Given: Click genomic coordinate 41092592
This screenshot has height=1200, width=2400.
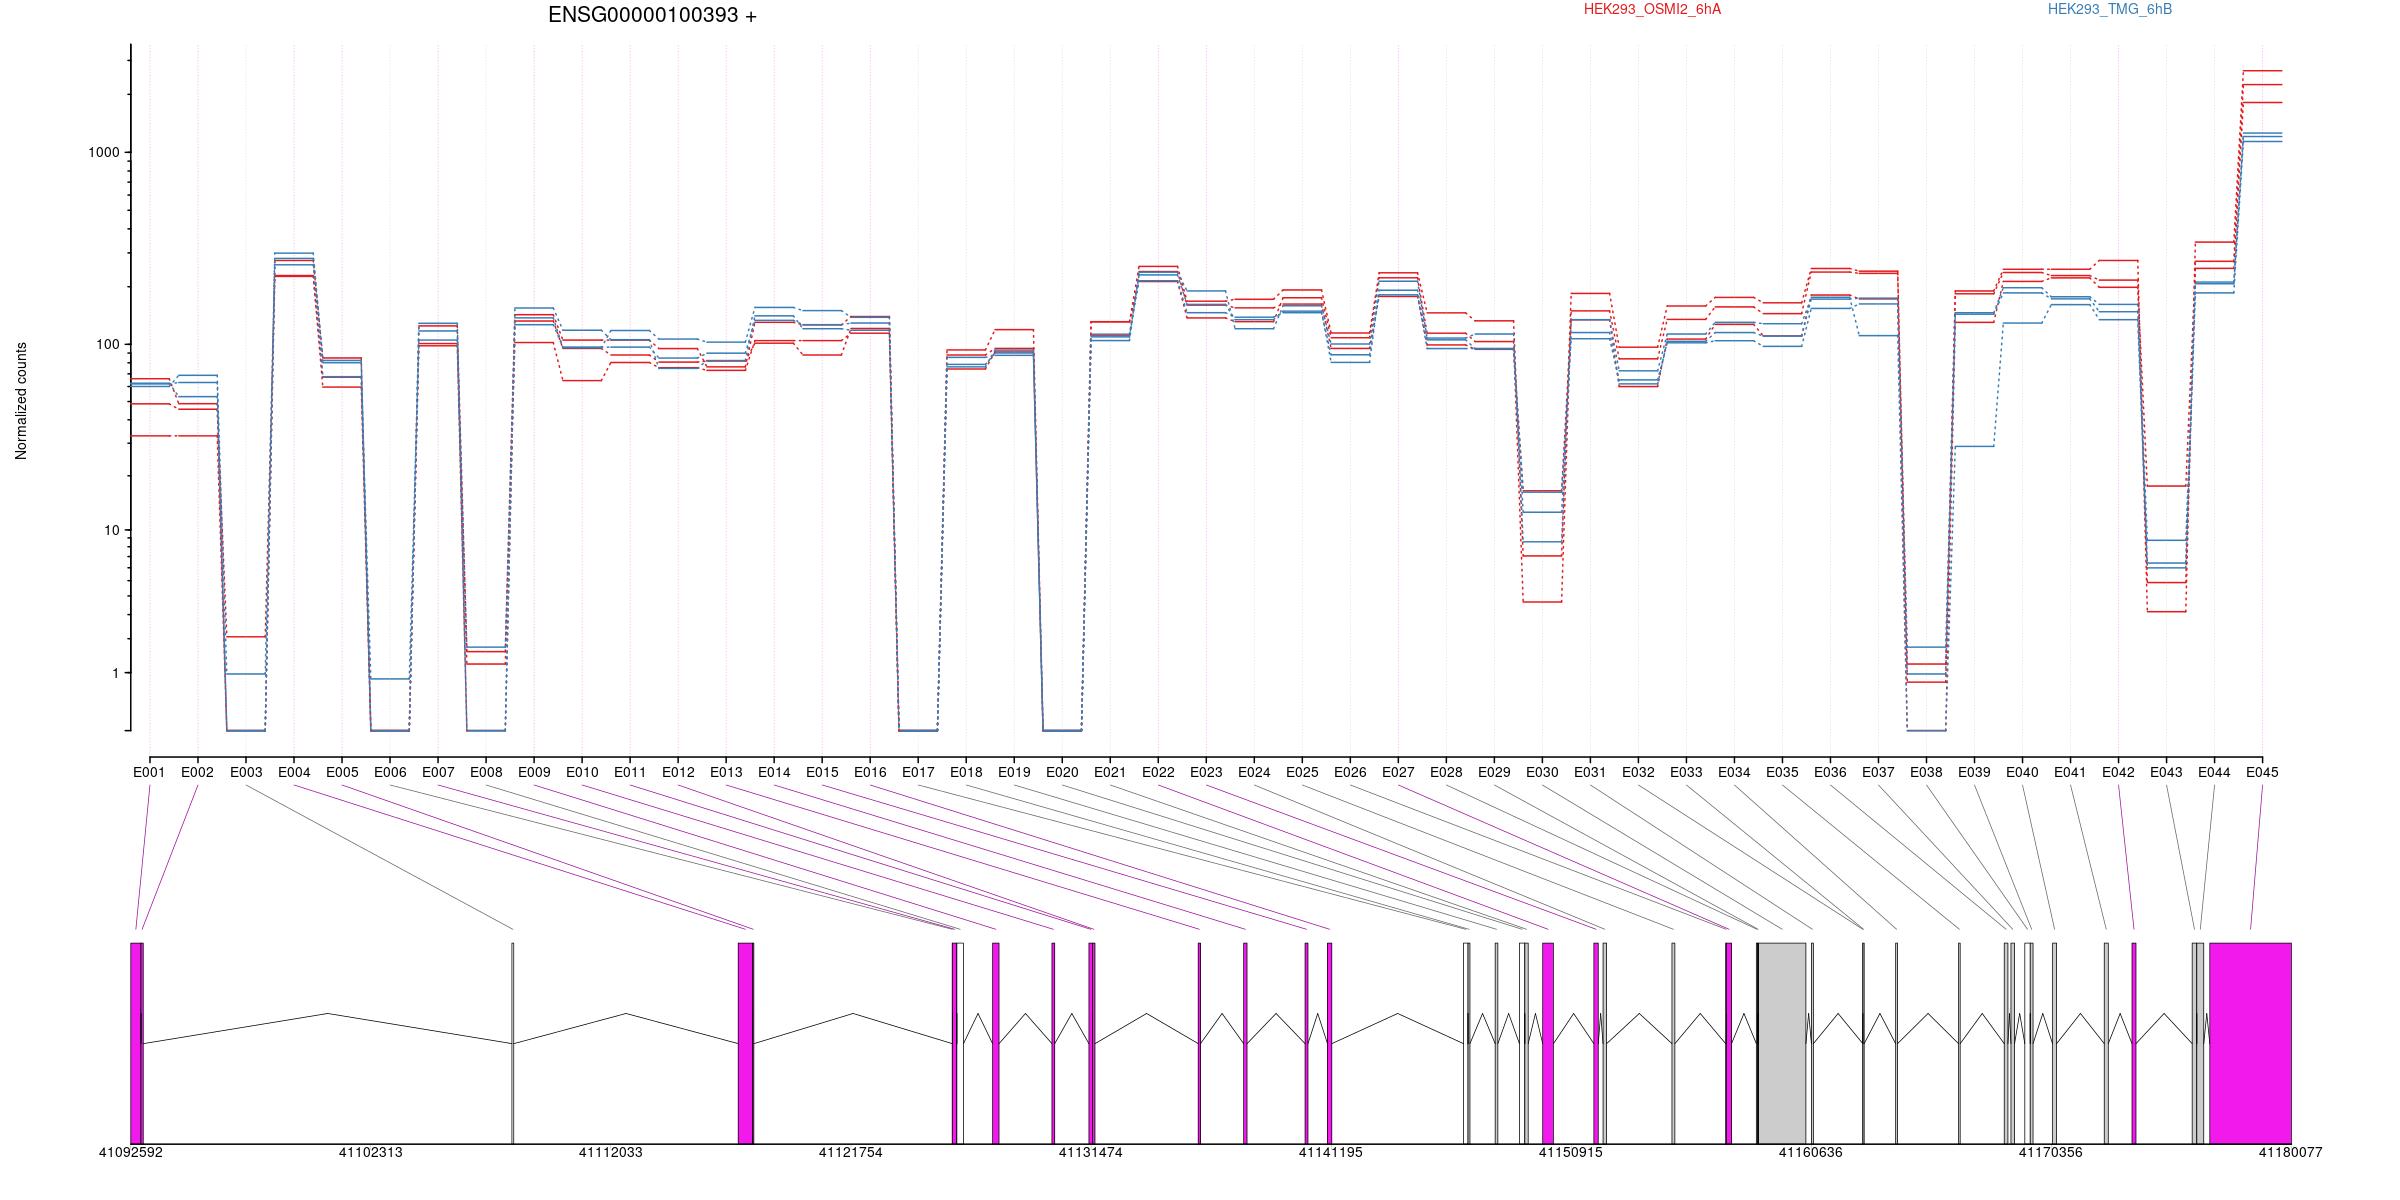Looking at the screenshot, I should pos(130,1152).
